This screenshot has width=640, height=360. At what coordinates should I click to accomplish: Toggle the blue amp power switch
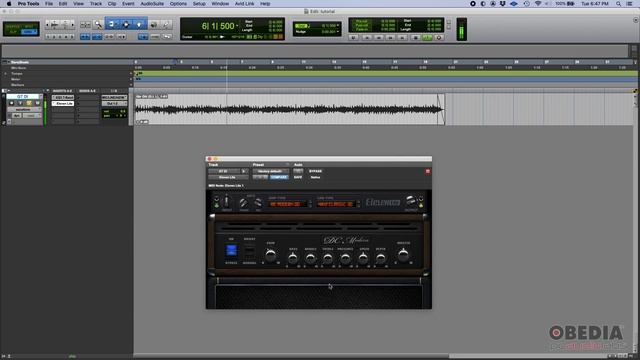point(231,250)
